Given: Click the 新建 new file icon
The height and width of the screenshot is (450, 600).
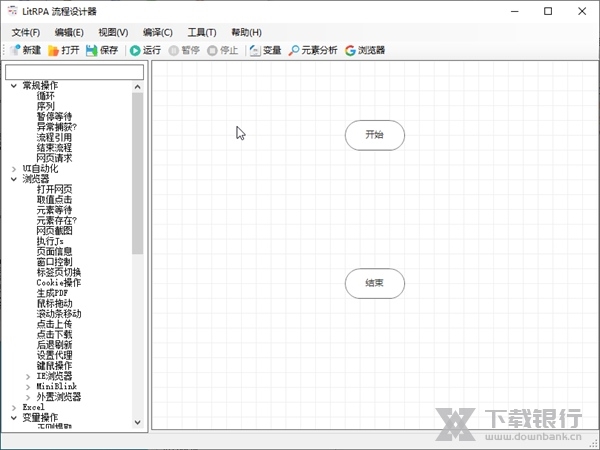Looking at the screenshot, I should coord(15,50).
